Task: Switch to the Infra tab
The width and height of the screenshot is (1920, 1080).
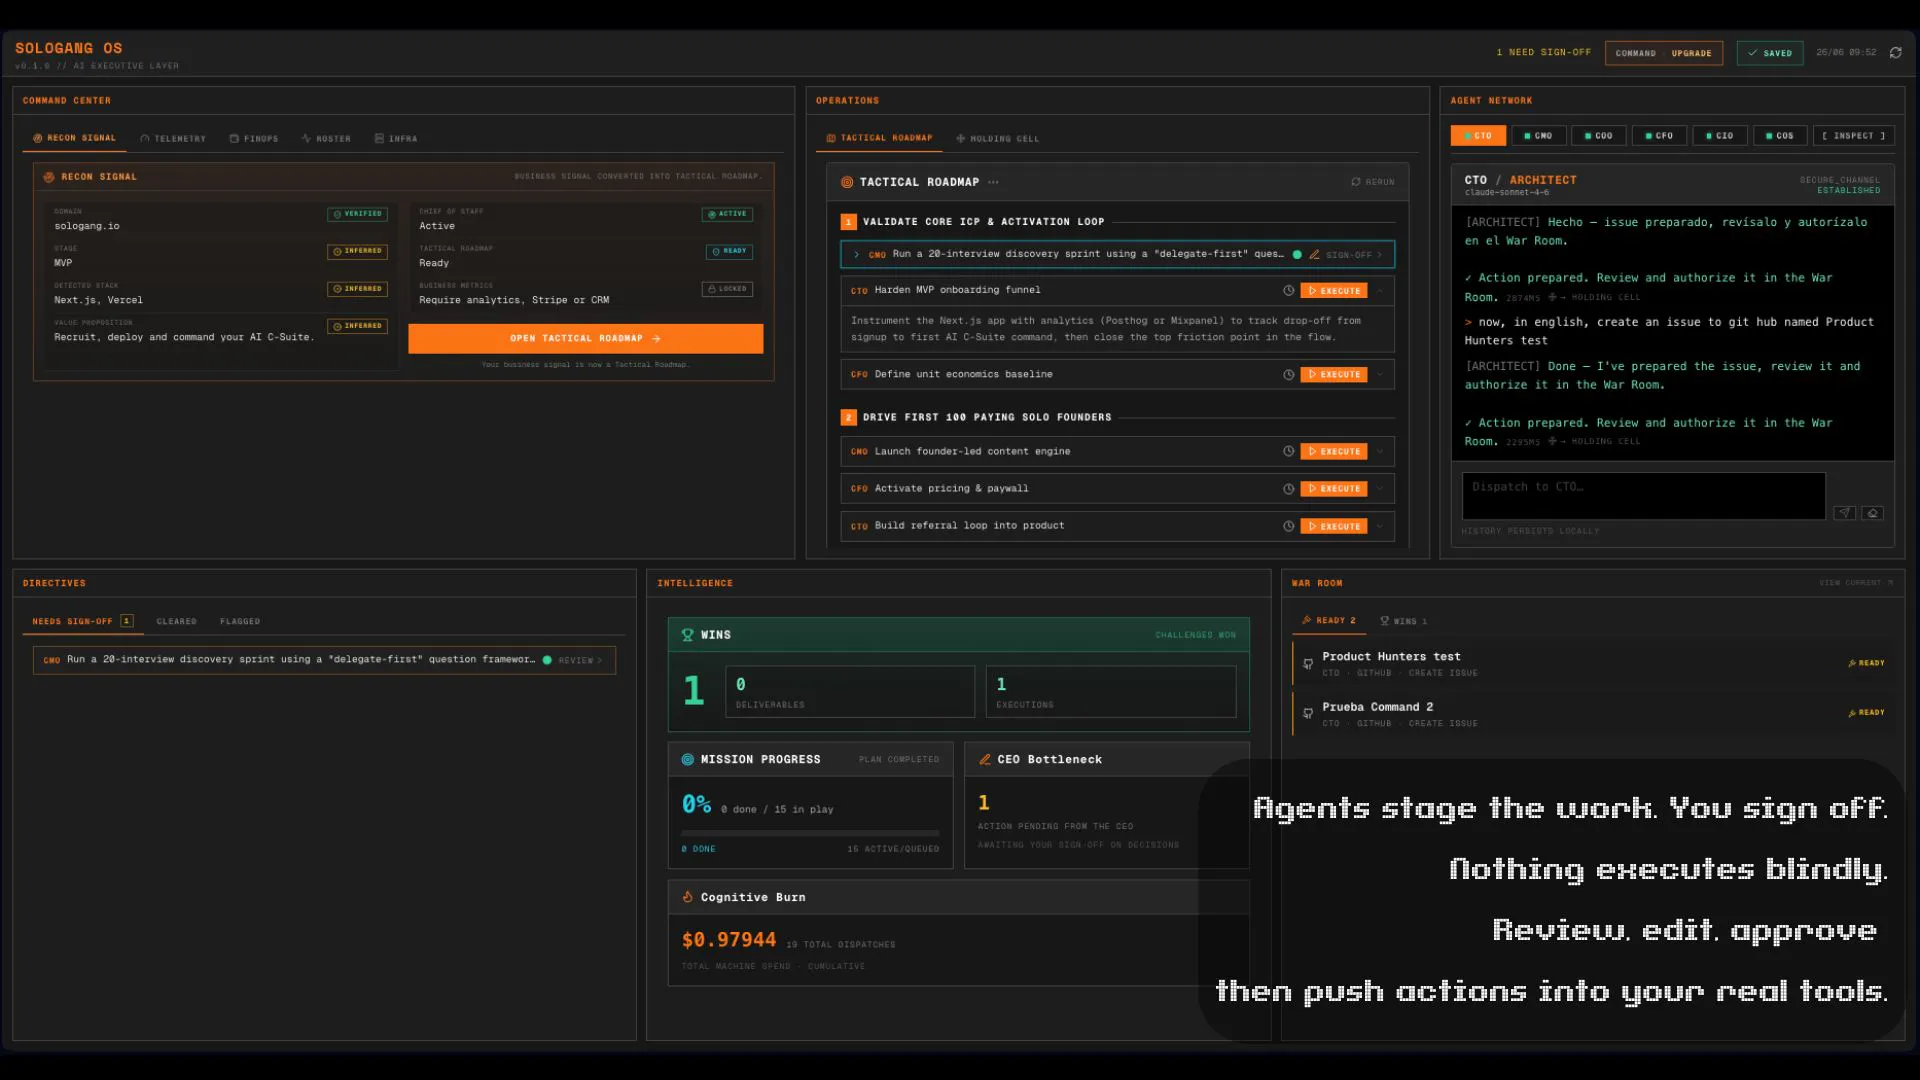Action: tap(396, 139)
